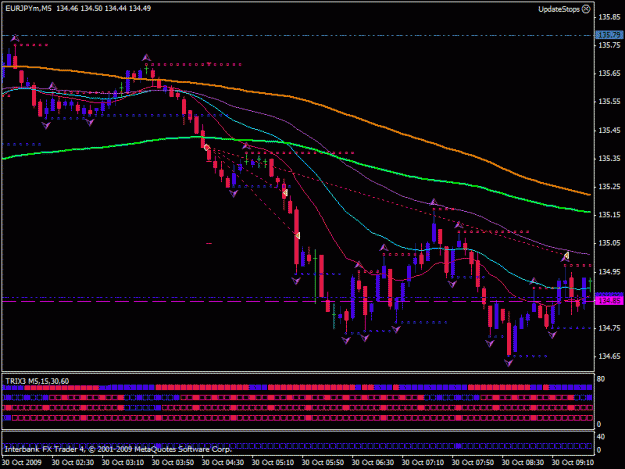Image resolution: width=625 pixels, height=469 pixels.
Task: Click the 135.25 price axis label
Action: [x=609, y=186]
